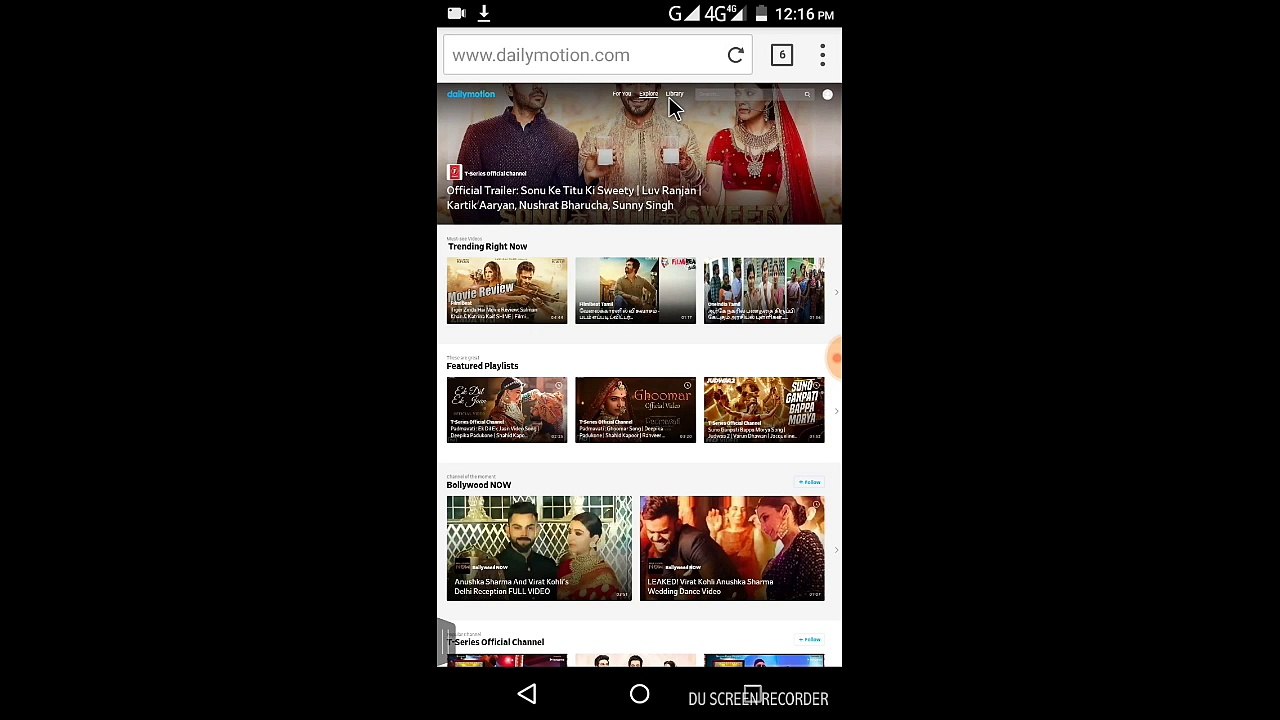Viewport: 1280px width, 720px height.
Task: Open the Library tab
Action: pos(675,94)
